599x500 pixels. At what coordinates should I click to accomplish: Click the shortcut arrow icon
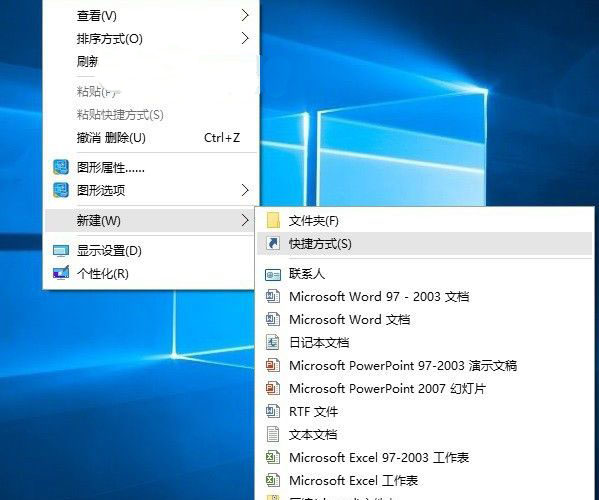click(273, 243)
